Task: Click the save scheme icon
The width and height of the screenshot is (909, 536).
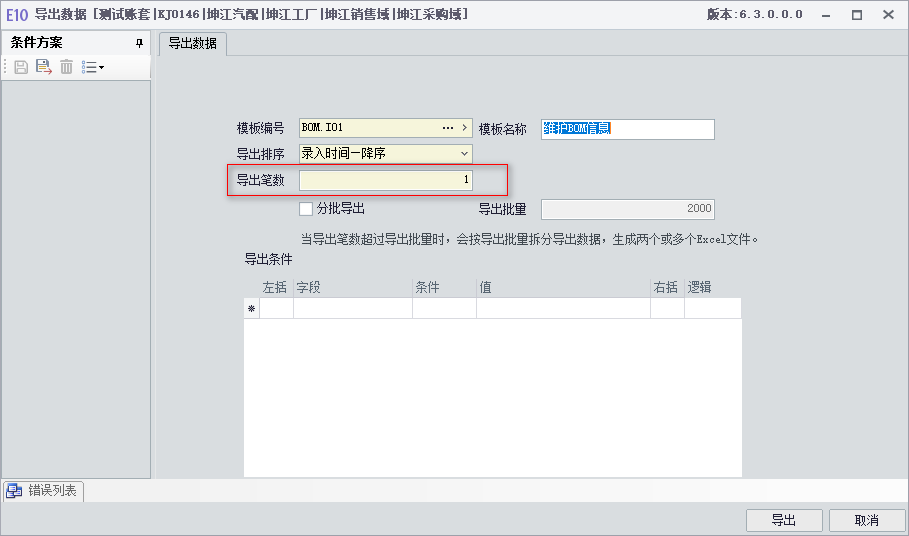Action: (x=21, y=67)
